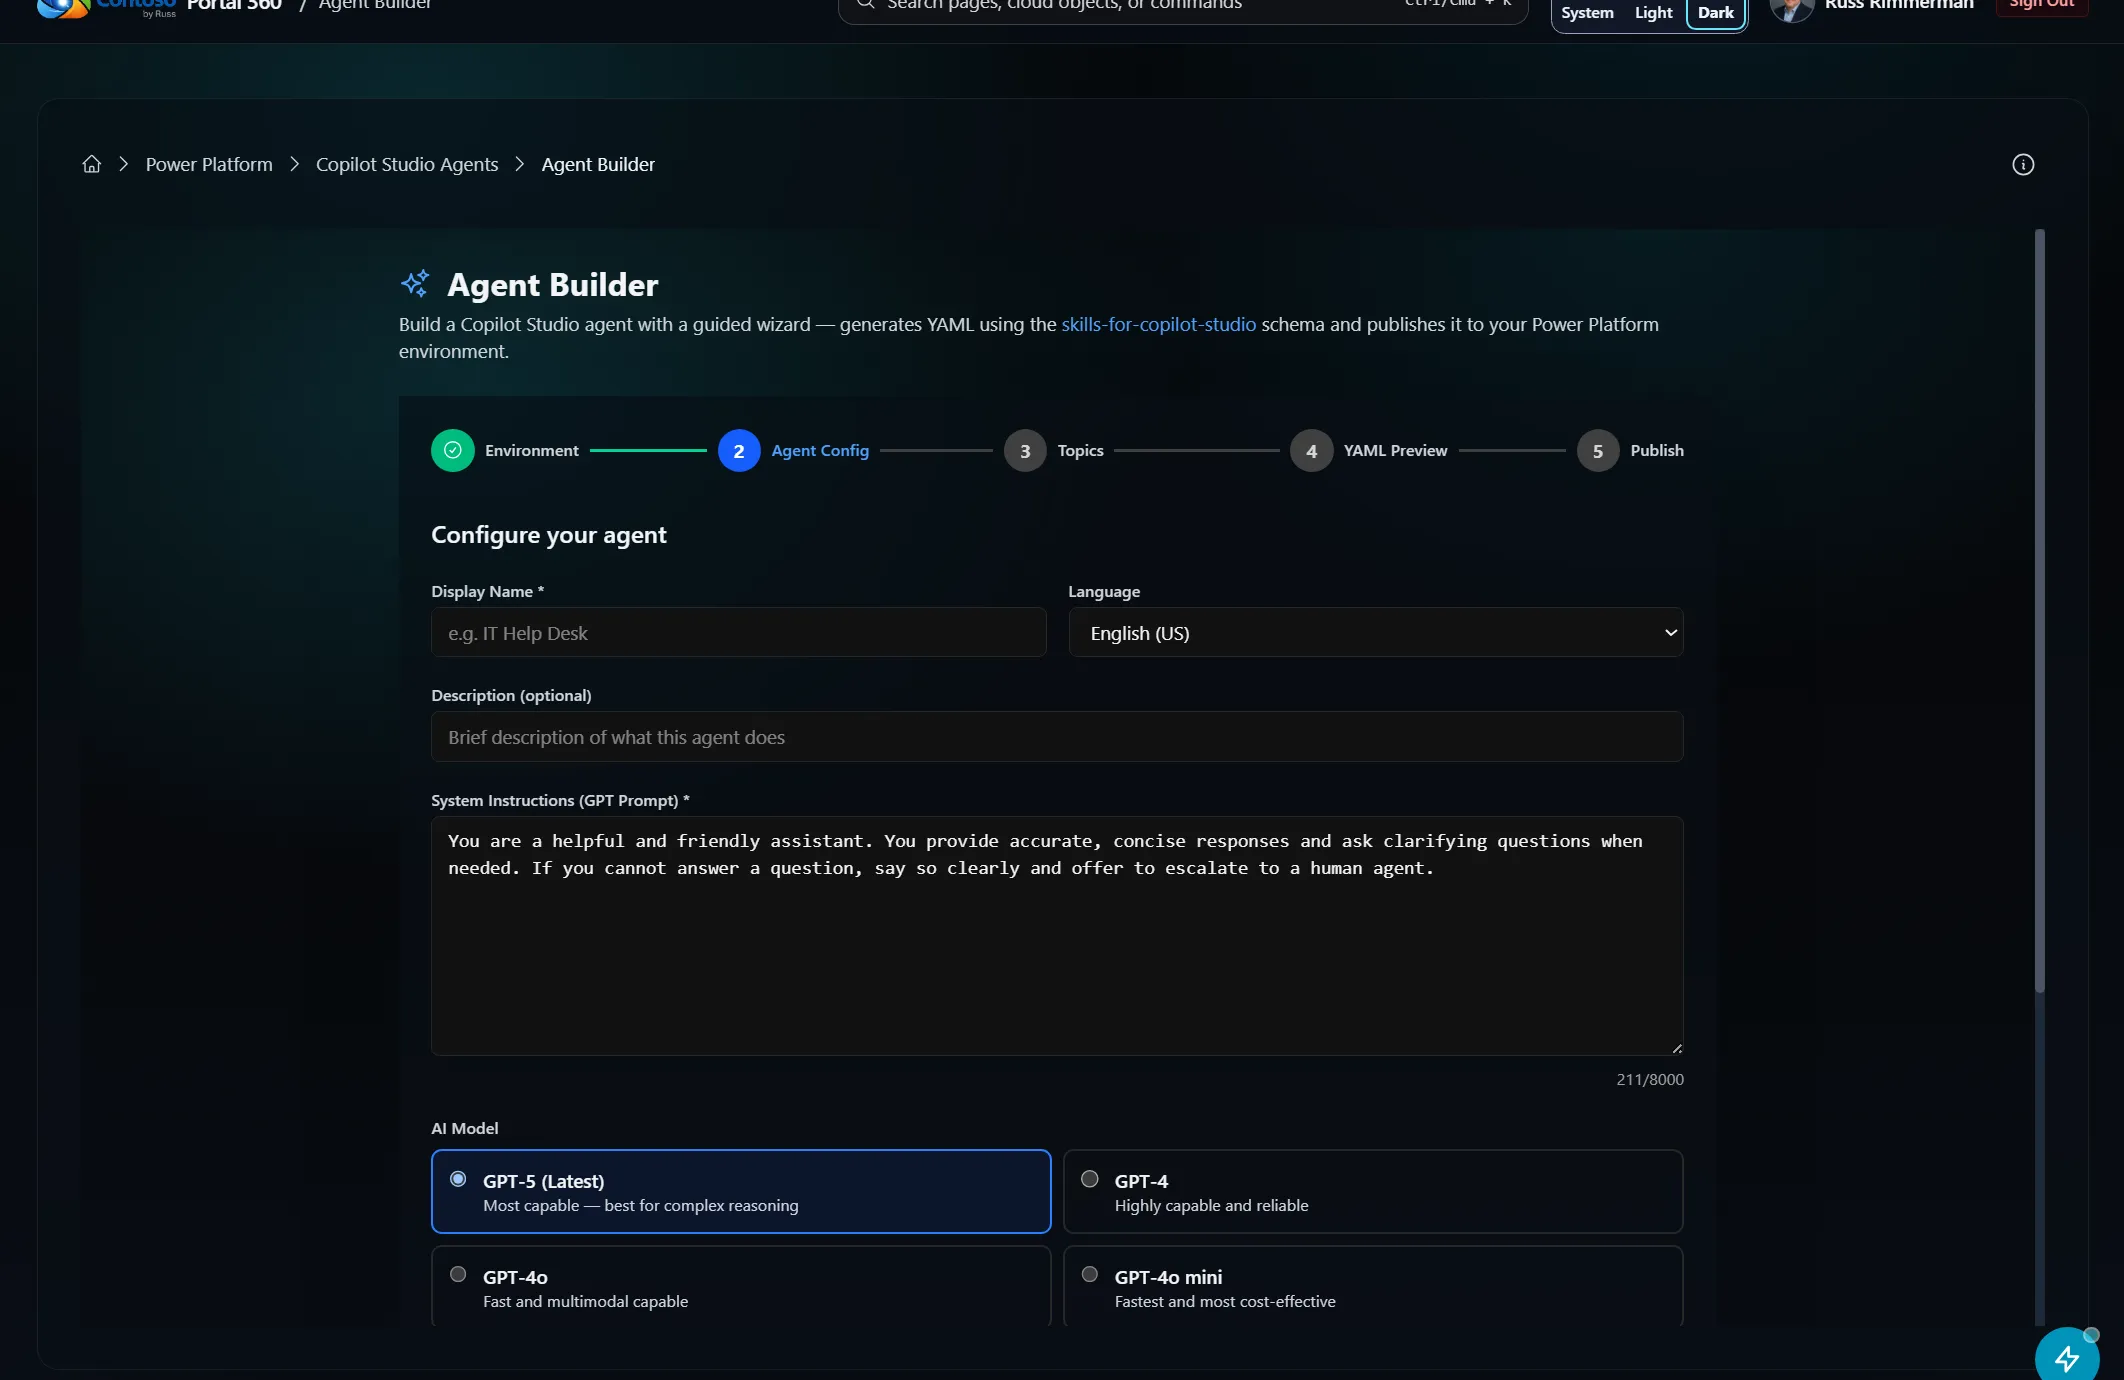This screenshot has width=2124, height=1380.
Task: Grab the textarea resize handle
Action: pyautogui.click(x=1676, y=1048)
